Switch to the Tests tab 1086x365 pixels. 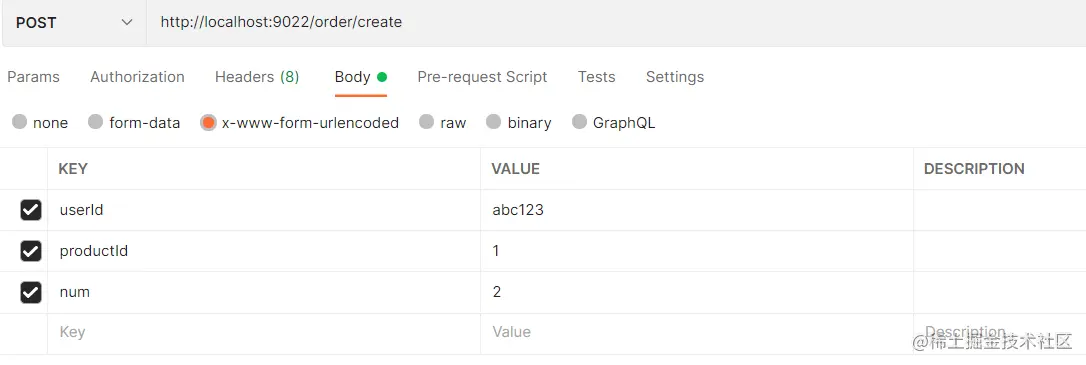point(596,77)
